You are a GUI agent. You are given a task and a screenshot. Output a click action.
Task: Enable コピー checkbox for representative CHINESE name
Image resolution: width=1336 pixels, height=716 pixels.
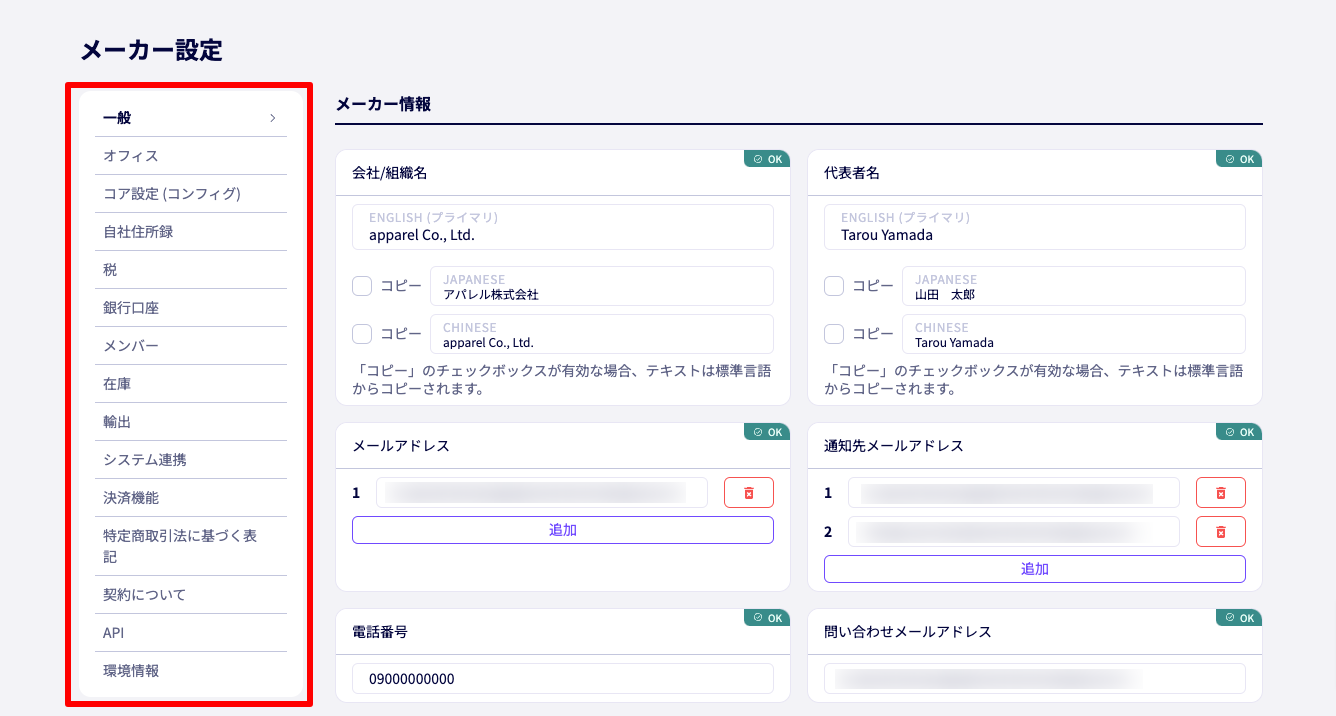(834, 334)
